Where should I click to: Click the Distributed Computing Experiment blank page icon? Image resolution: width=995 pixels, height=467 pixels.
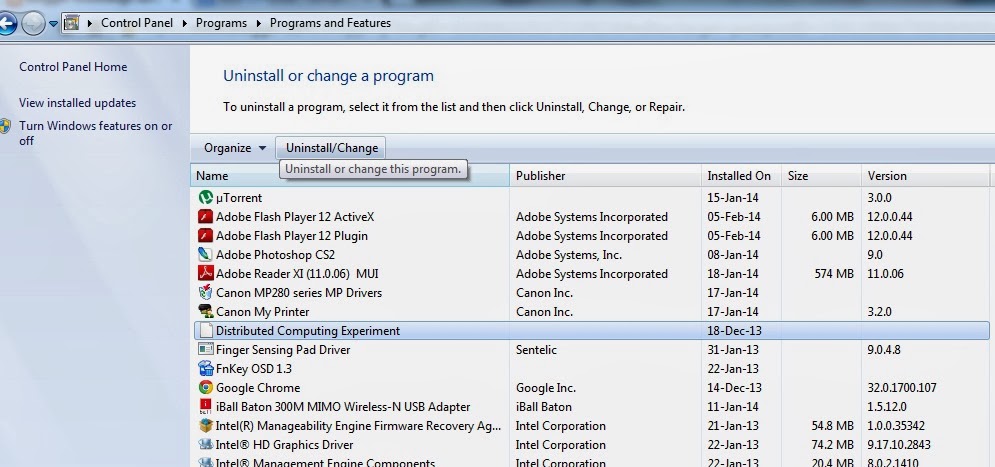pyautogui.click(x=206, y=331)
